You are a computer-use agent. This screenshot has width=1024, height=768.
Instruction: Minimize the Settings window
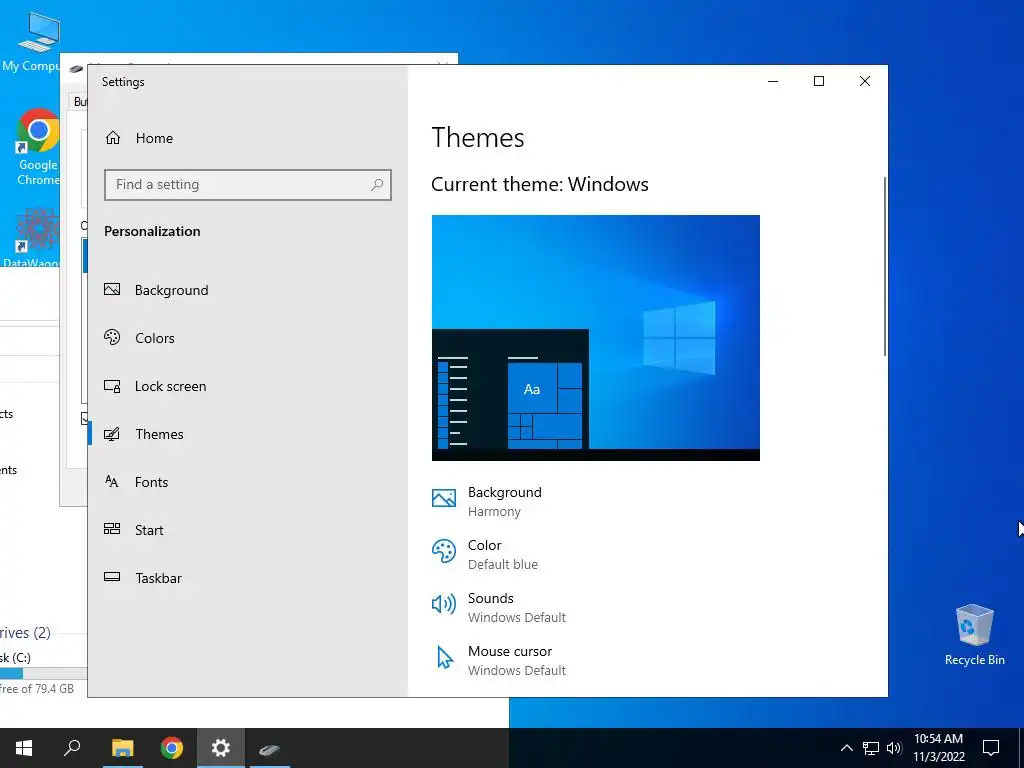point(773,81)
